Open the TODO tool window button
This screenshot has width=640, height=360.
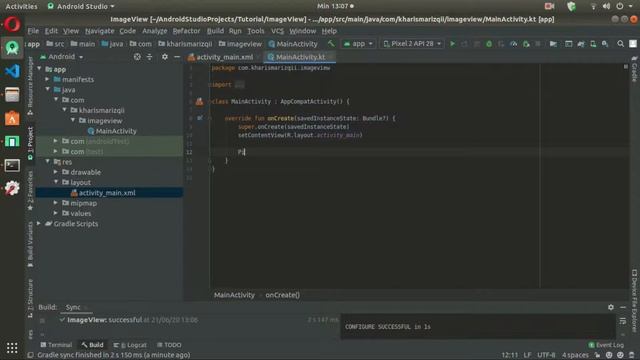pos(169,345)
